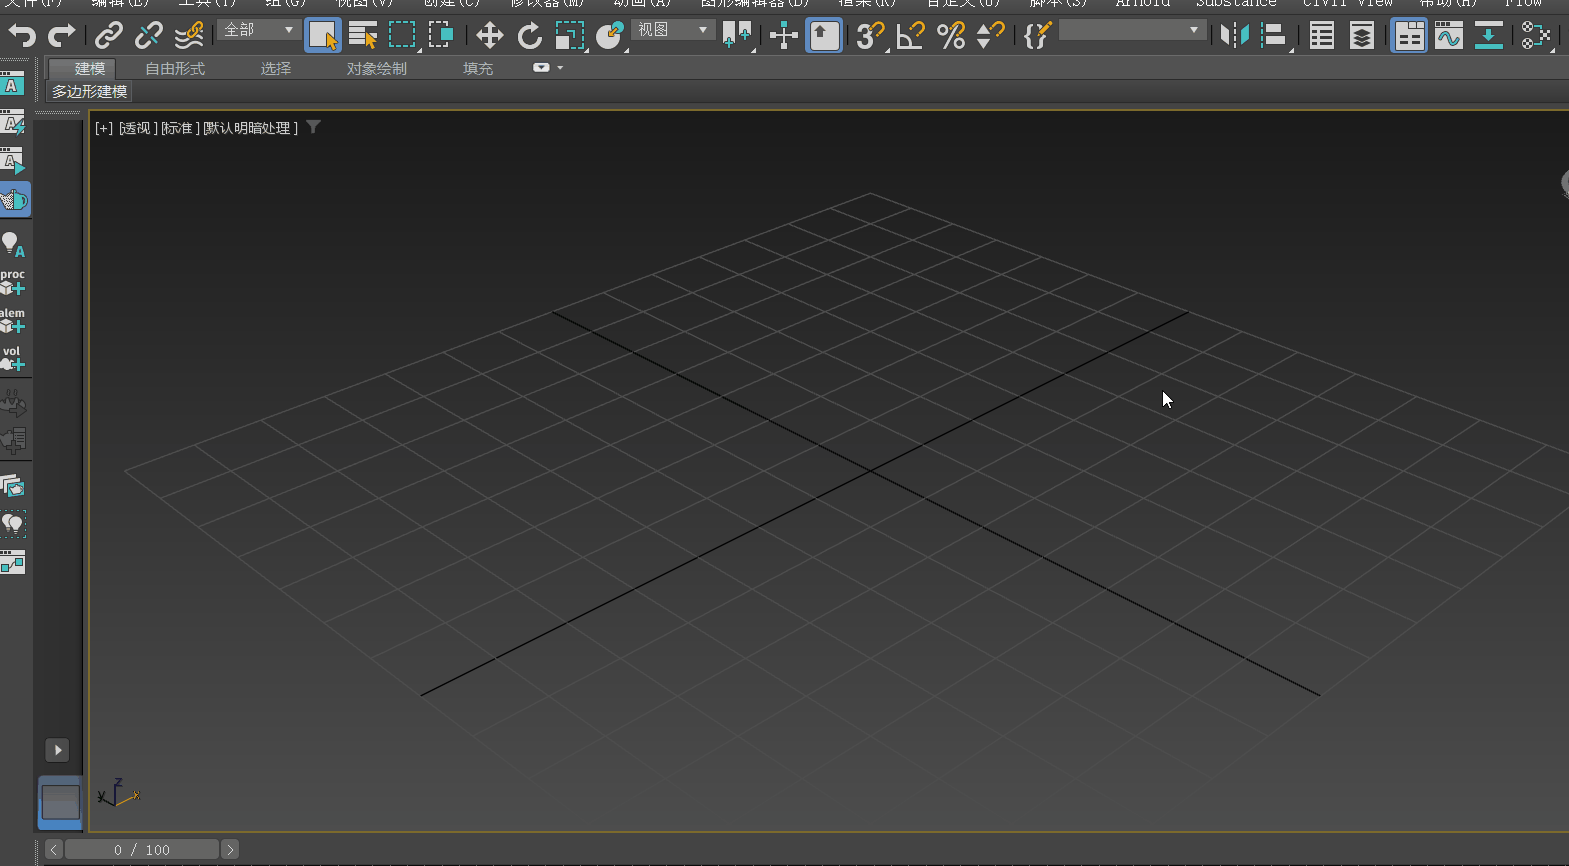Open the Named Selection Sets dropdown
This screenshot has width=1569, height=866.
pyautogui.click(x=1131, y=30)
